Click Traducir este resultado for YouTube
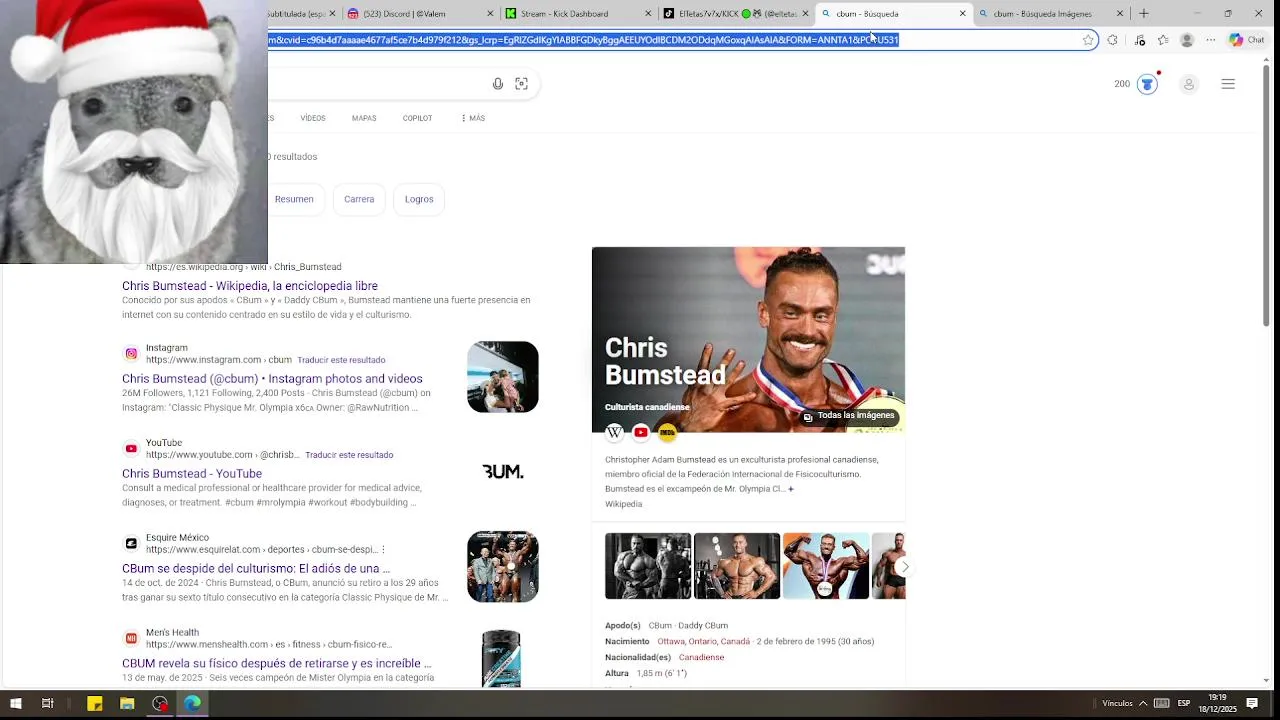The image size is (1280, 720). tap(349, 455)
